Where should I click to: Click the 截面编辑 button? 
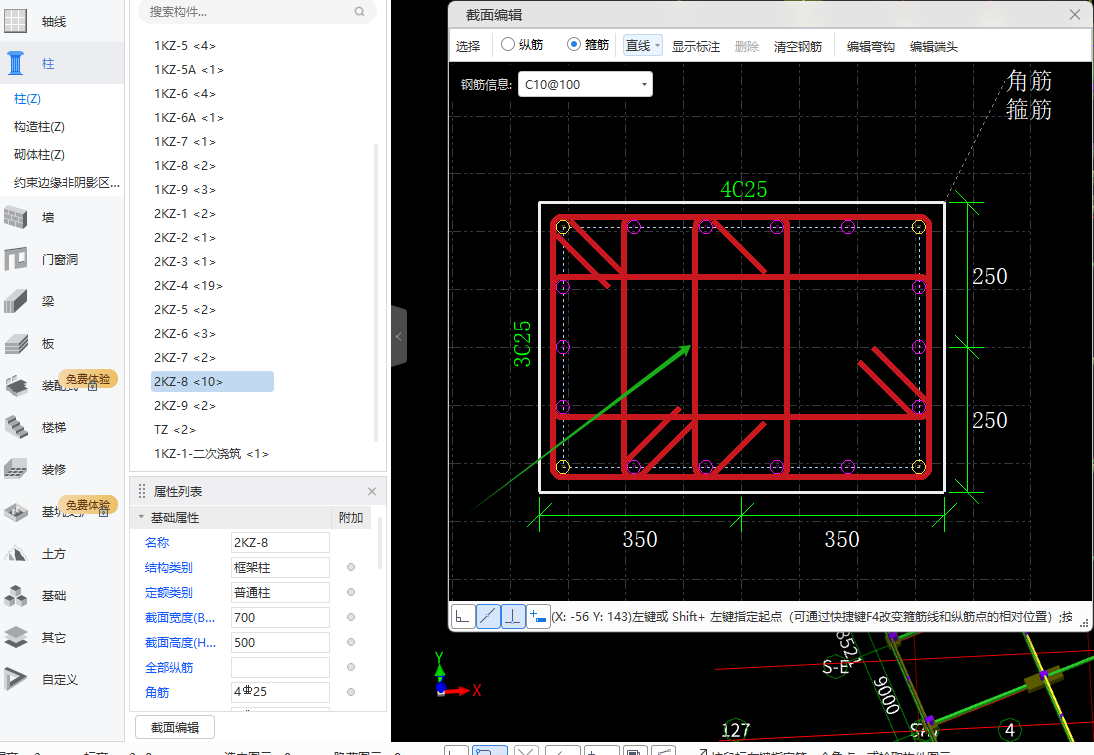(x=174, y=727)
